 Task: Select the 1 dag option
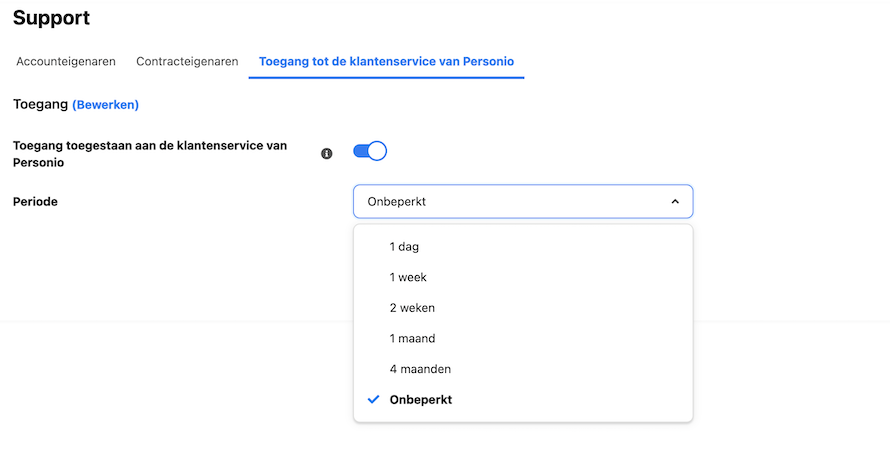[523, 247]
